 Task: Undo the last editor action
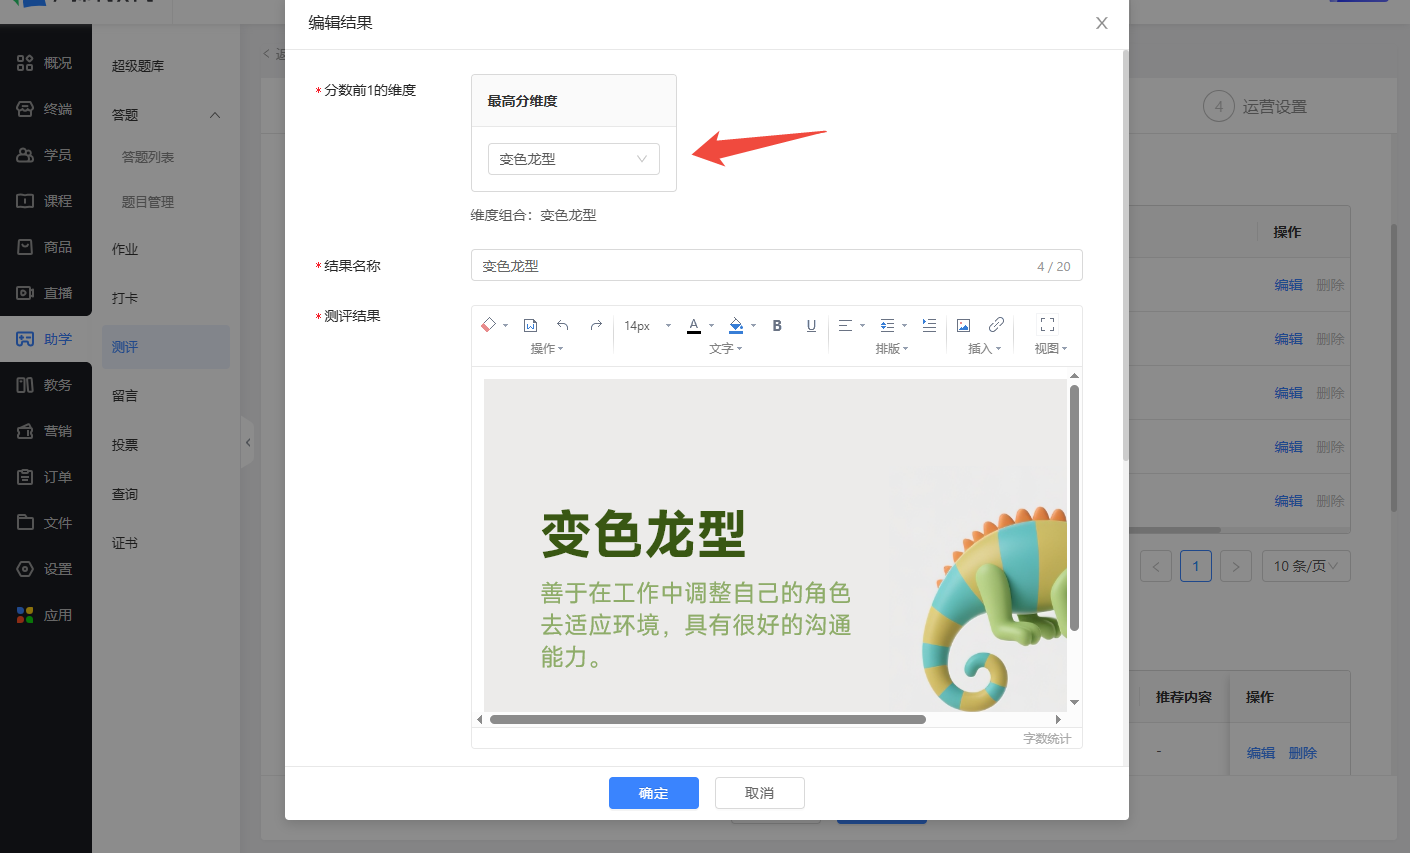(563, 325)
